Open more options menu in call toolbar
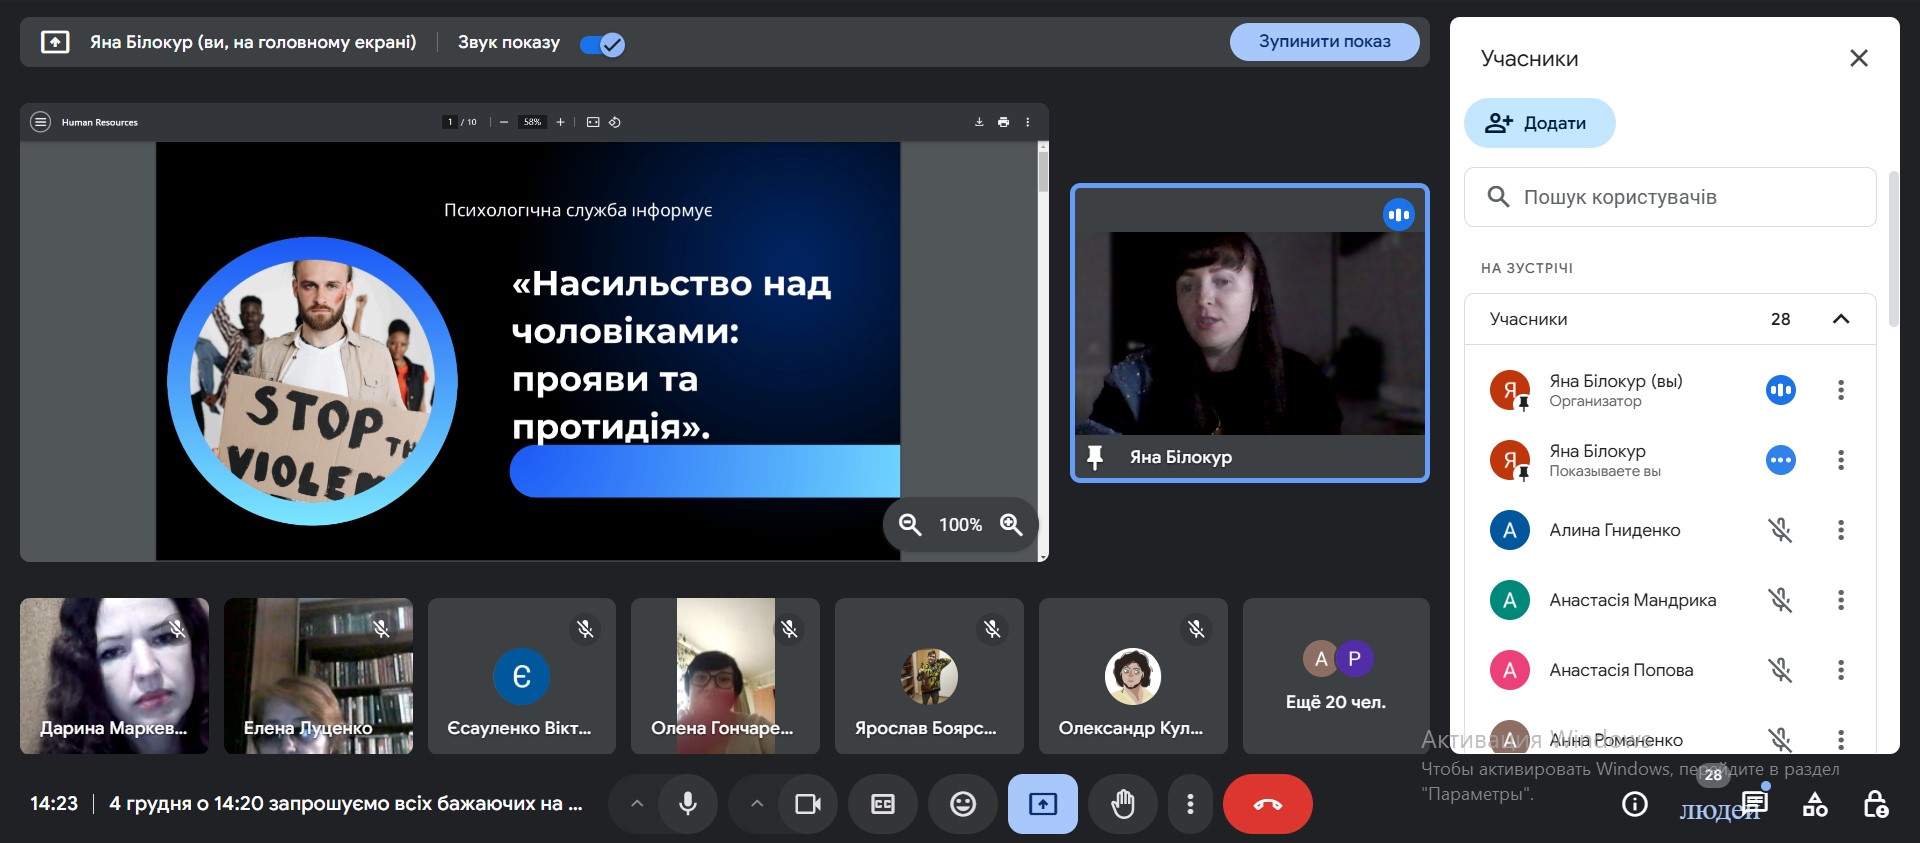The height and width of the screenshot is (843, 1920). 1190,804
